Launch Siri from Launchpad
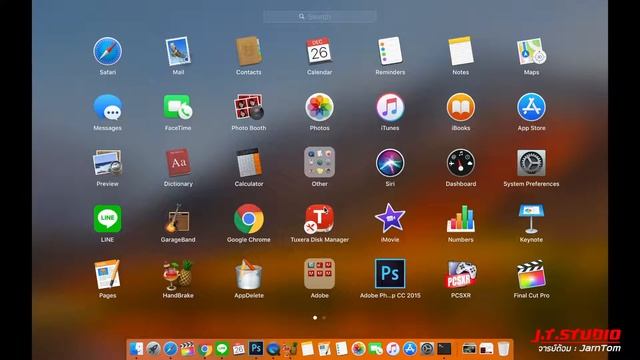This screenshot has width=640, height=360. [x=390, y=163]
